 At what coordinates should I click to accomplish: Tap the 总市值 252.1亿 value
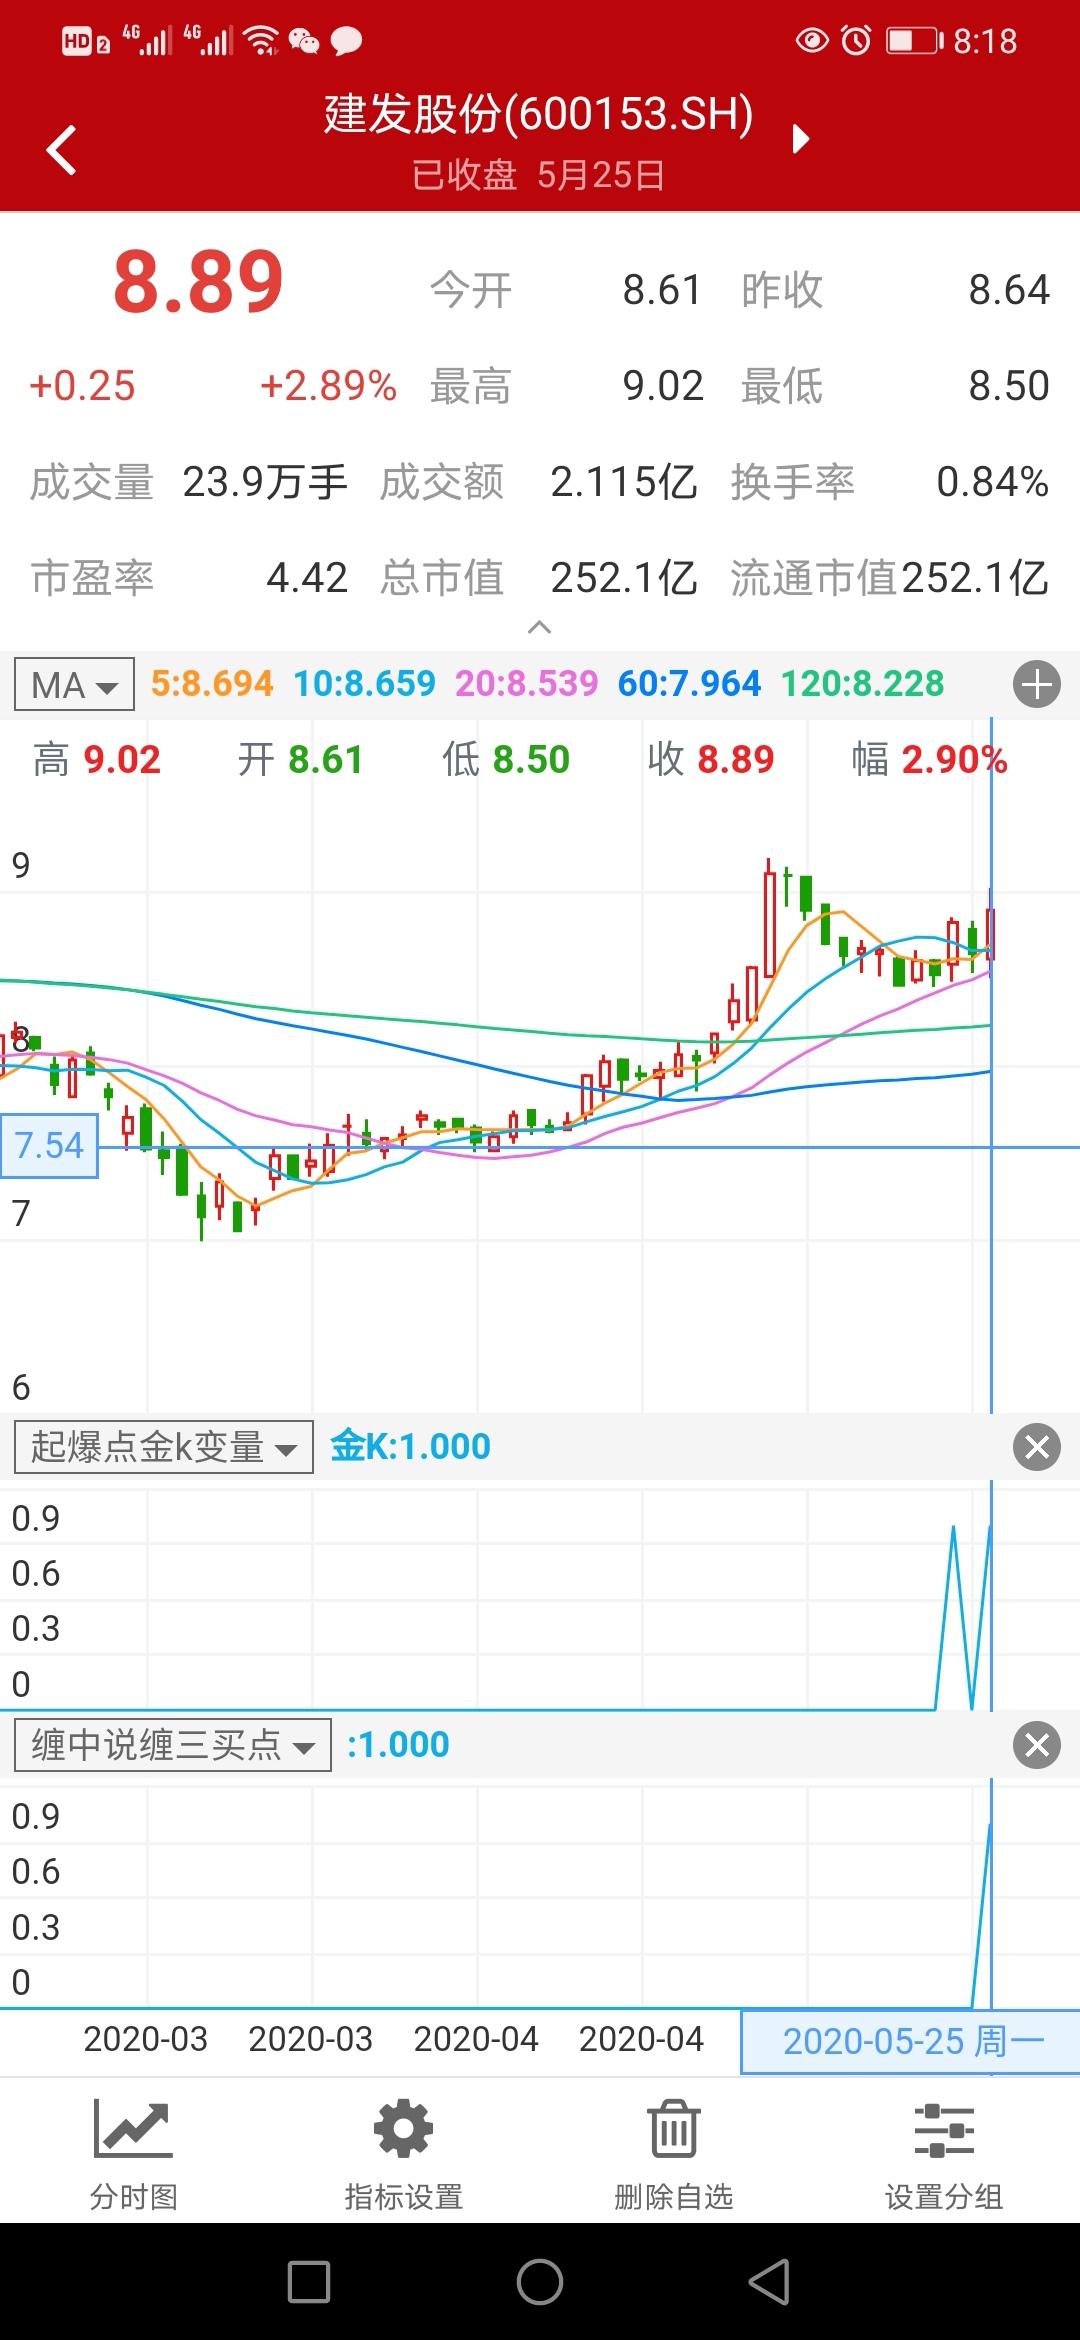[623, 578]
